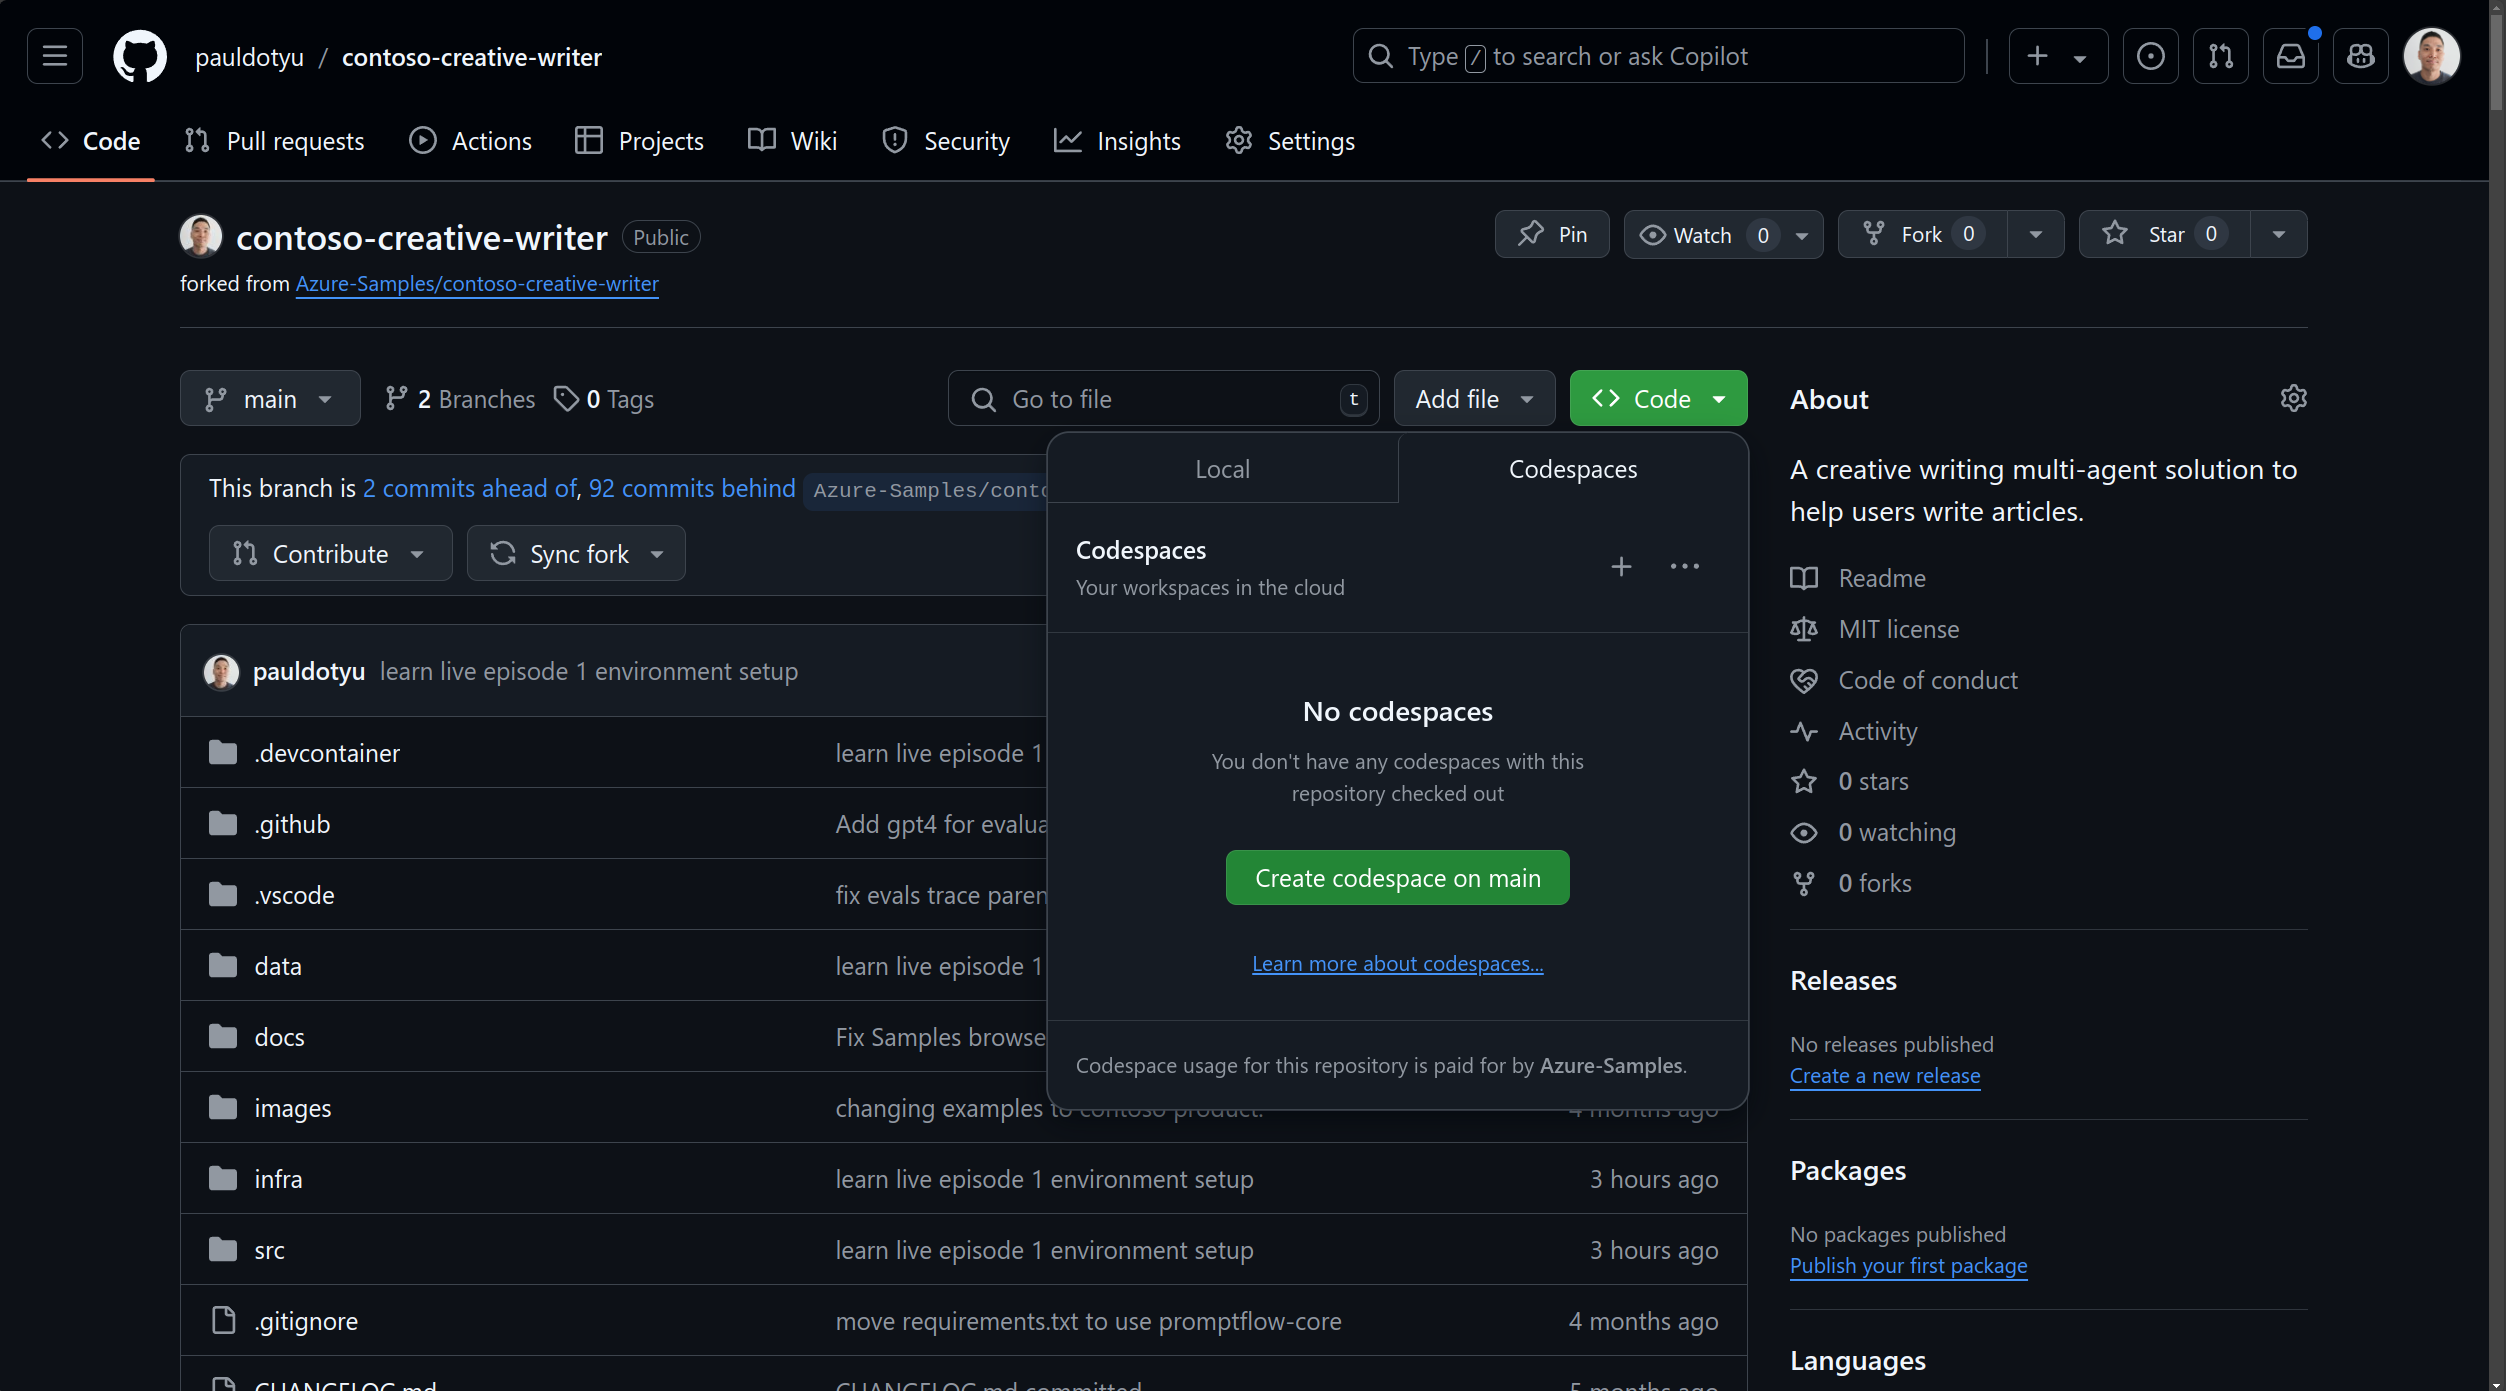Viewport: 2506px width, 1391px height.
Task: Open the .gitignore file
Action: tap(306, 1321)
